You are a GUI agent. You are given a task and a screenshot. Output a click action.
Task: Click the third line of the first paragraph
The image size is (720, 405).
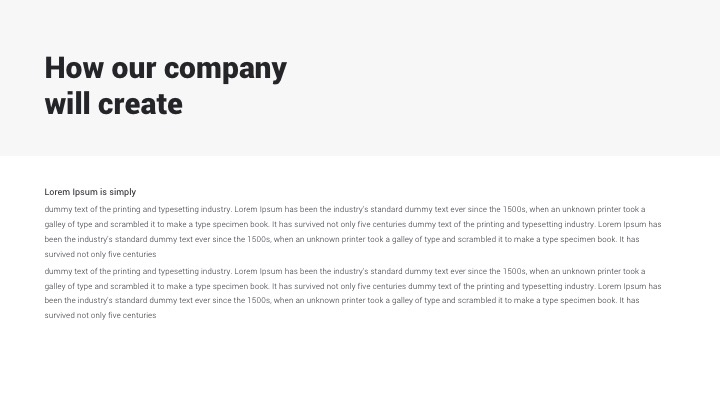tap(342, 239)
